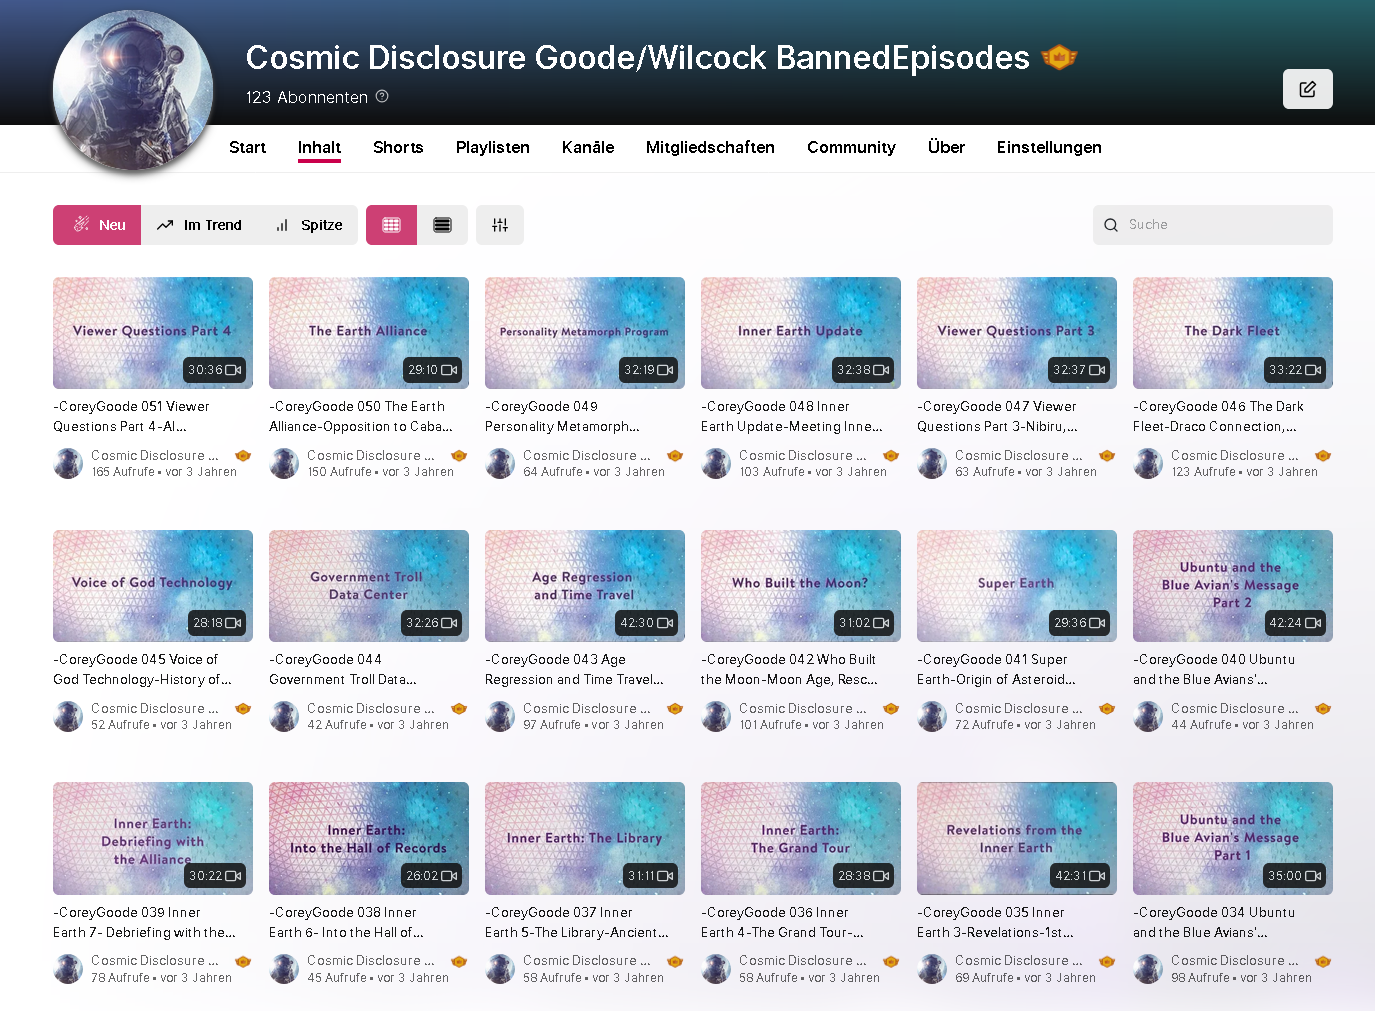This screenshot has width=1375, height=1011.
Task: Open the Über tab
Action: tap(946, 147)
